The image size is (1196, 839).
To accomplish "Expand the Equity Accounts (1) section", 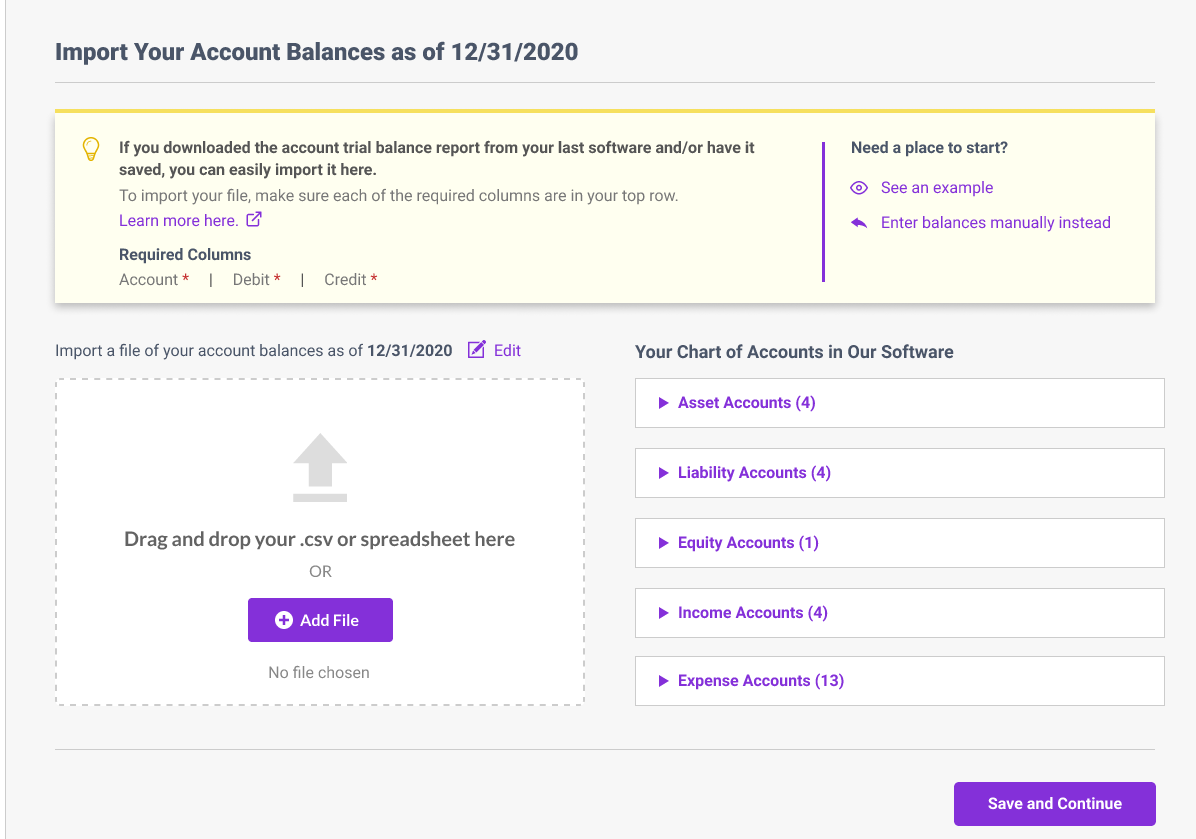I will coord(899,543).
